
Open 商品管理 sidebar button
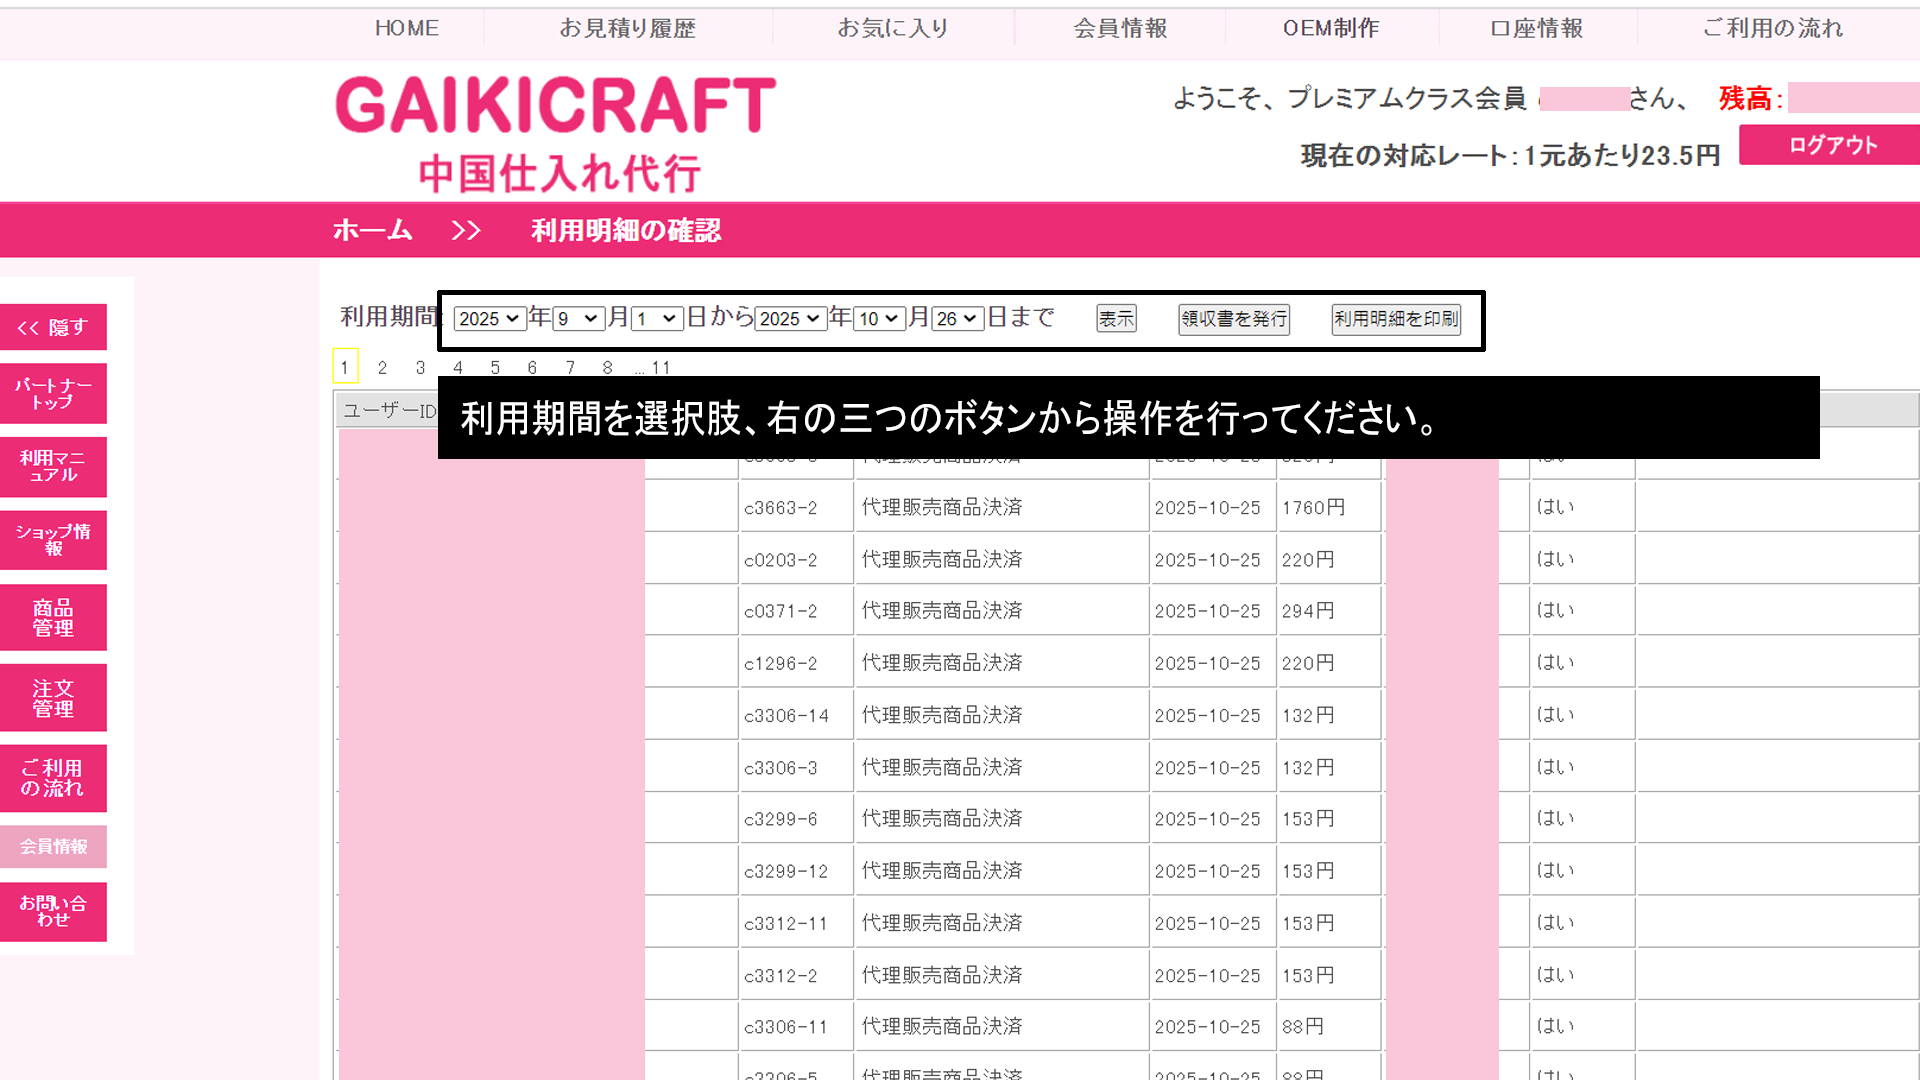pyautogui.click(x=53, y=617)
